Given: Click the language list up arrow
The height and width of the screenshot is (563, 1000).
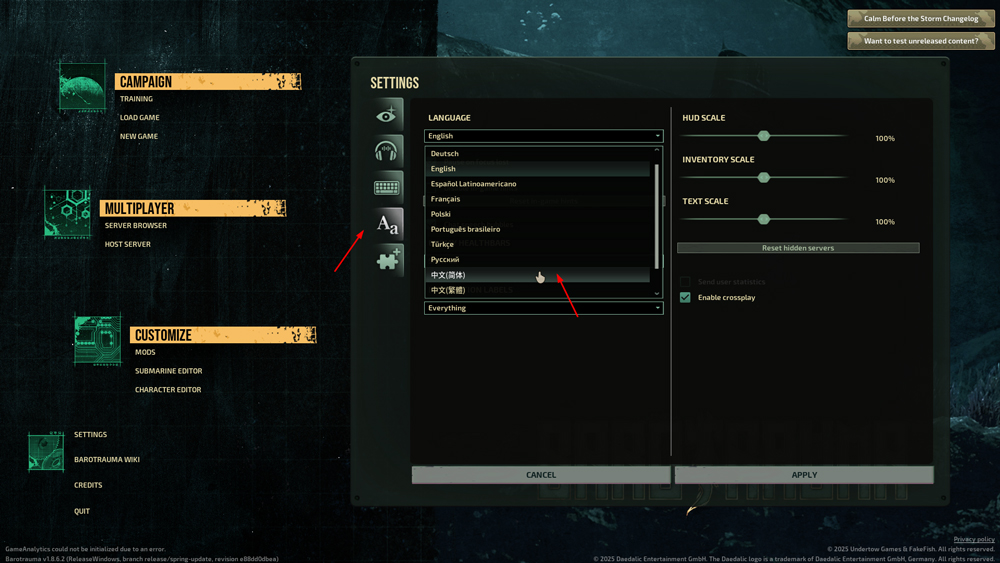Looking at the screenshot, I should (657, 150).
